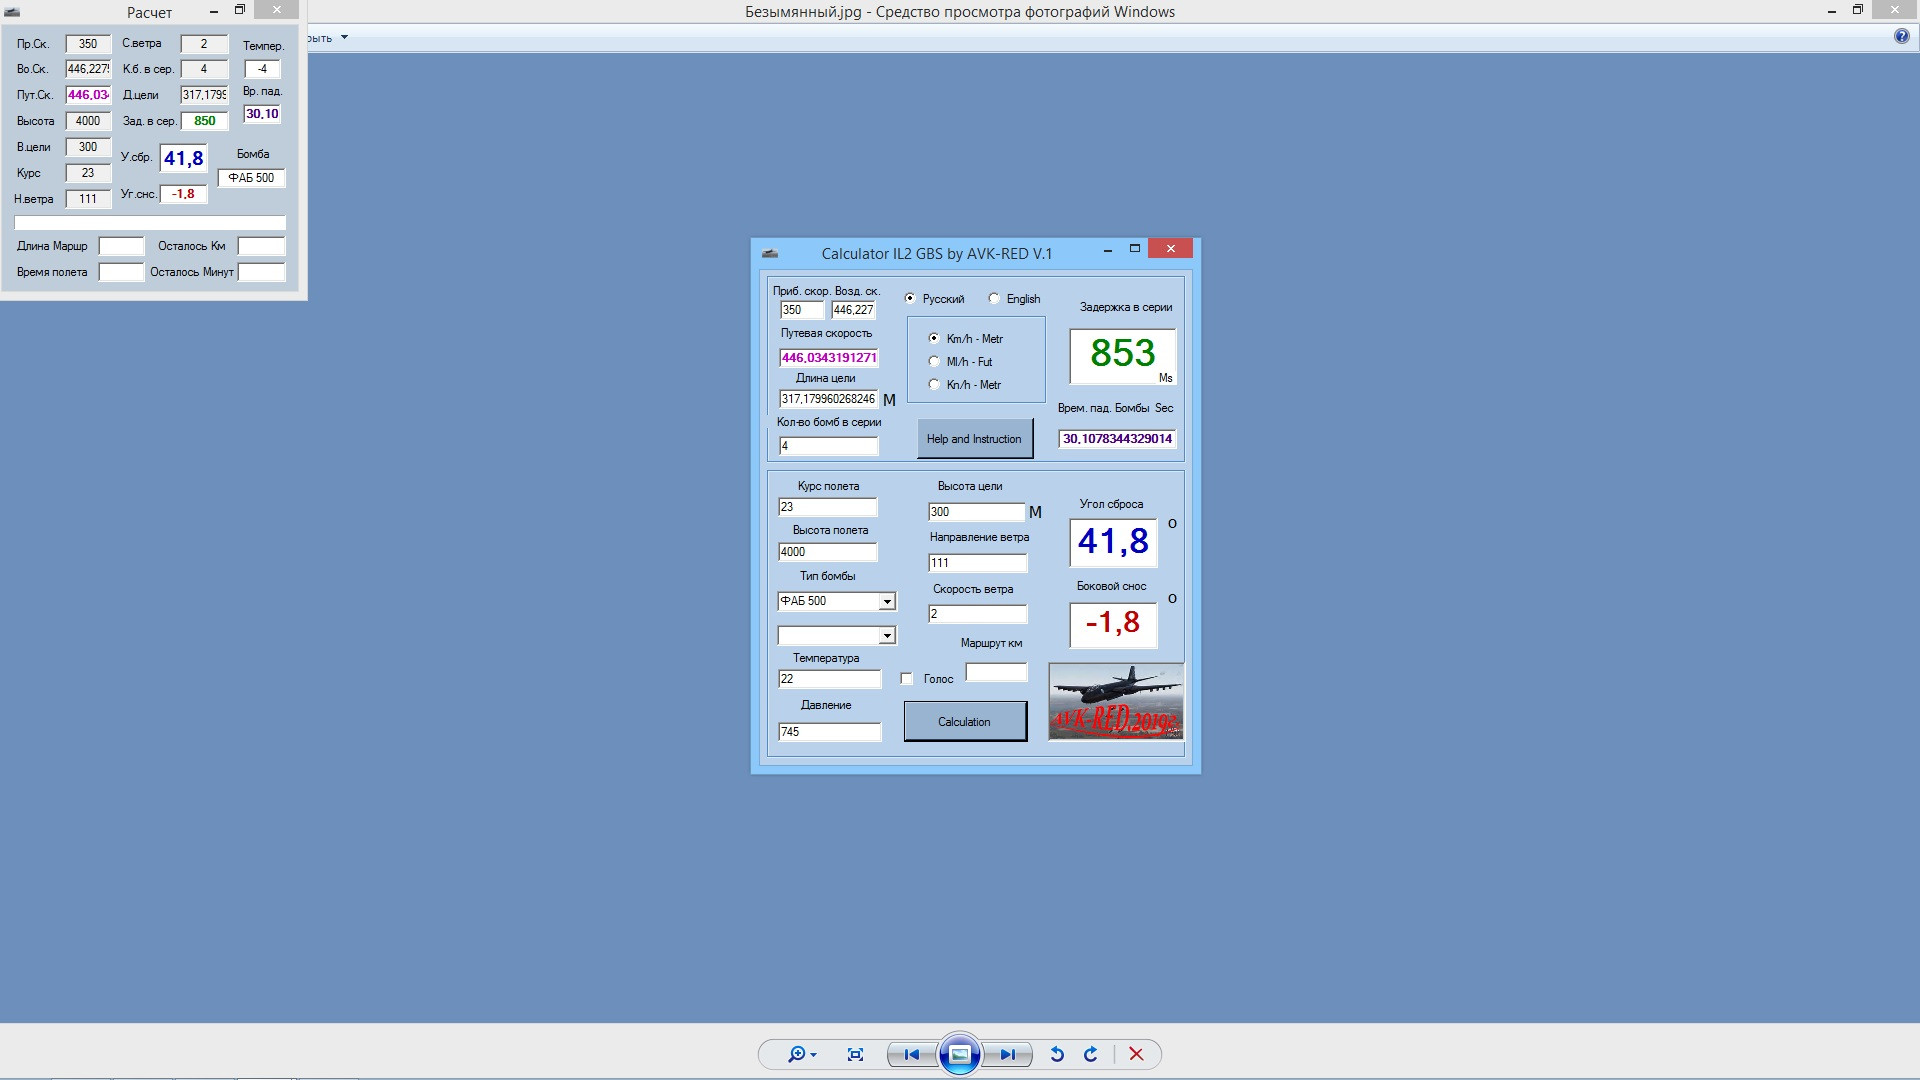Viewport: 1920px width, 1080px height.
Task: Open Help and Instruction
Action: click(x=974, y=439)
